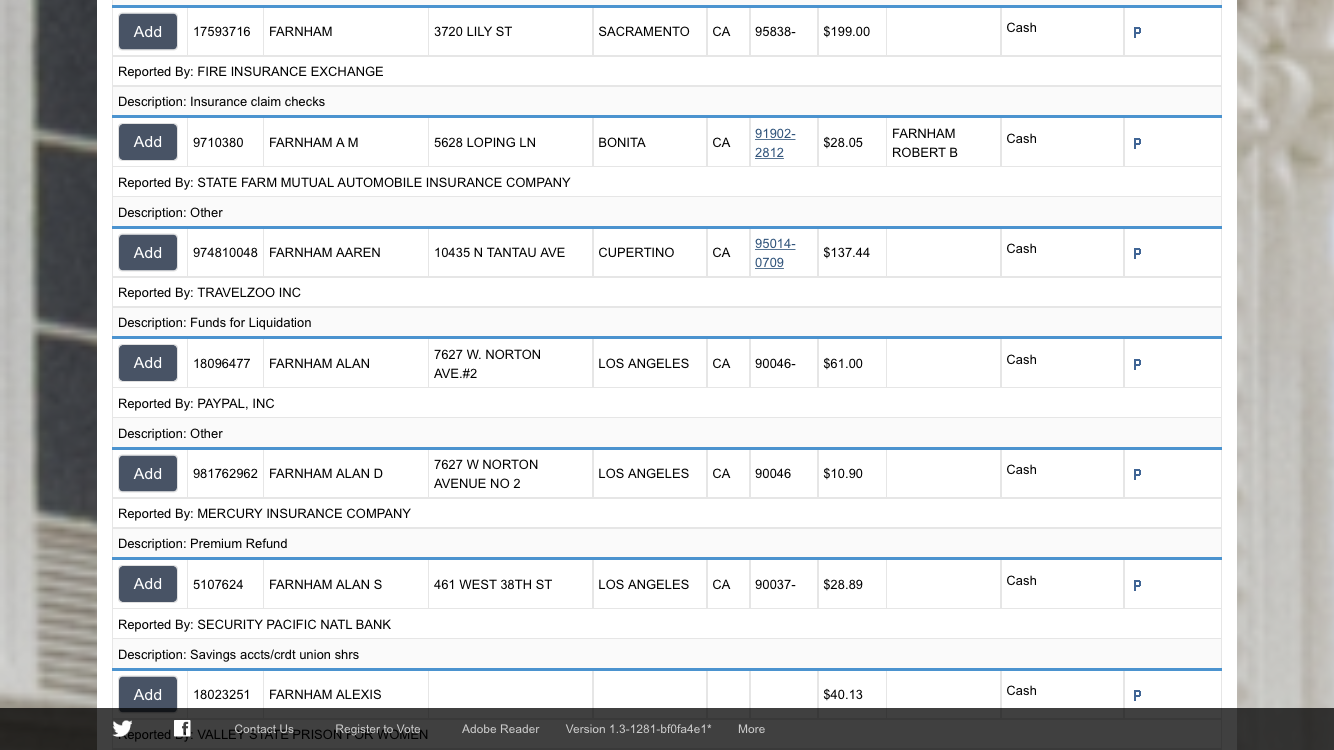This screenshot has height=750, width=1334.
Task: Click city SACRAMENTO
Action: (644, 32)
